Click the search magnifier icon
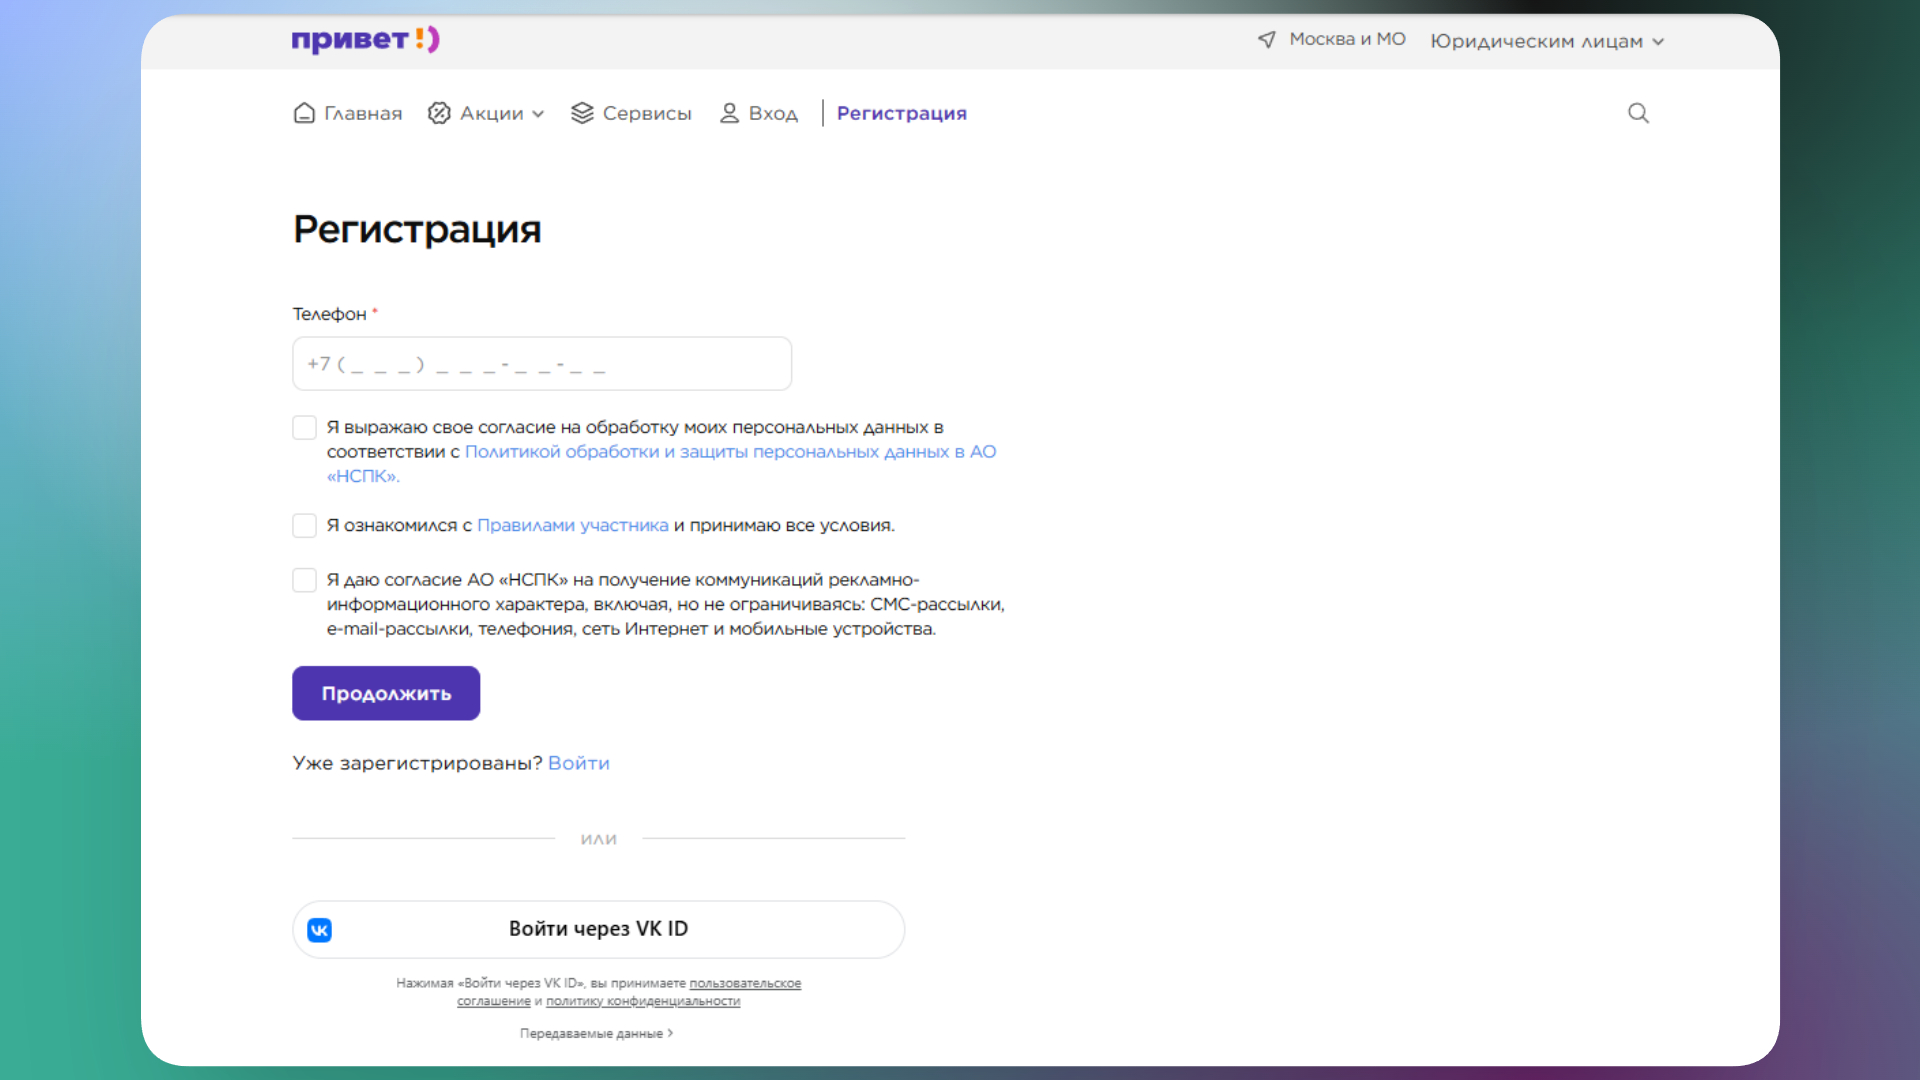Image resolution: width=1920 pixels, height=1080 pixels. point(1638,113)
